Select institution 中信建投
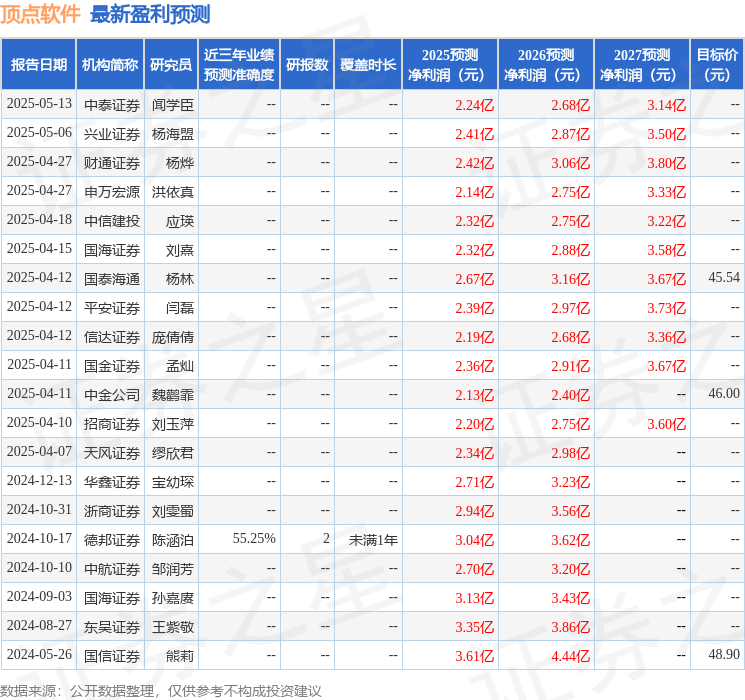 click(112, 221)
